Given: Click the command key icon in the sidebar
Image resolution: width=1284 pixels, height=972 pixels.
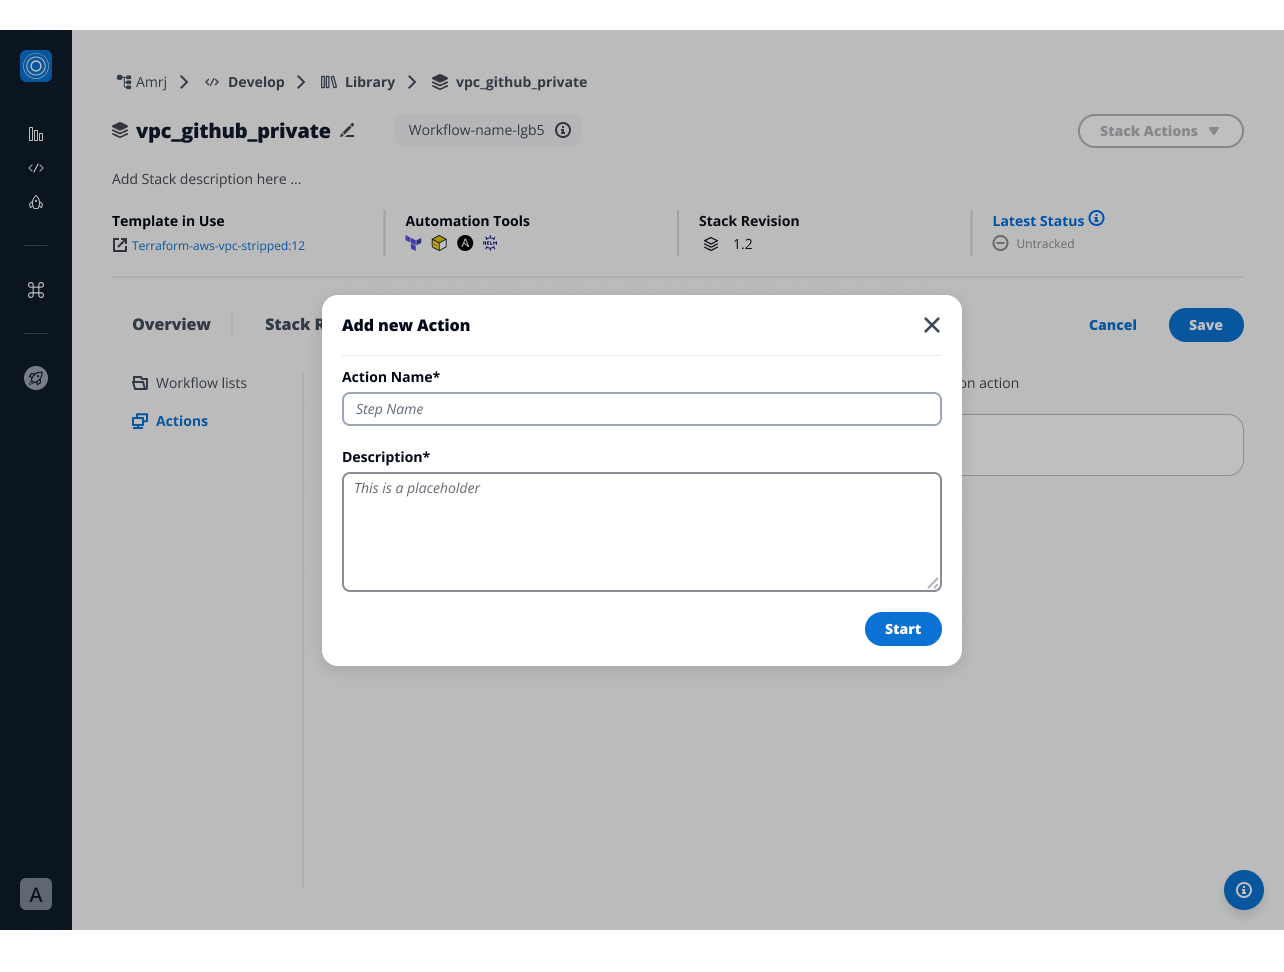Looking at the screenshot, I should [35, 289].
